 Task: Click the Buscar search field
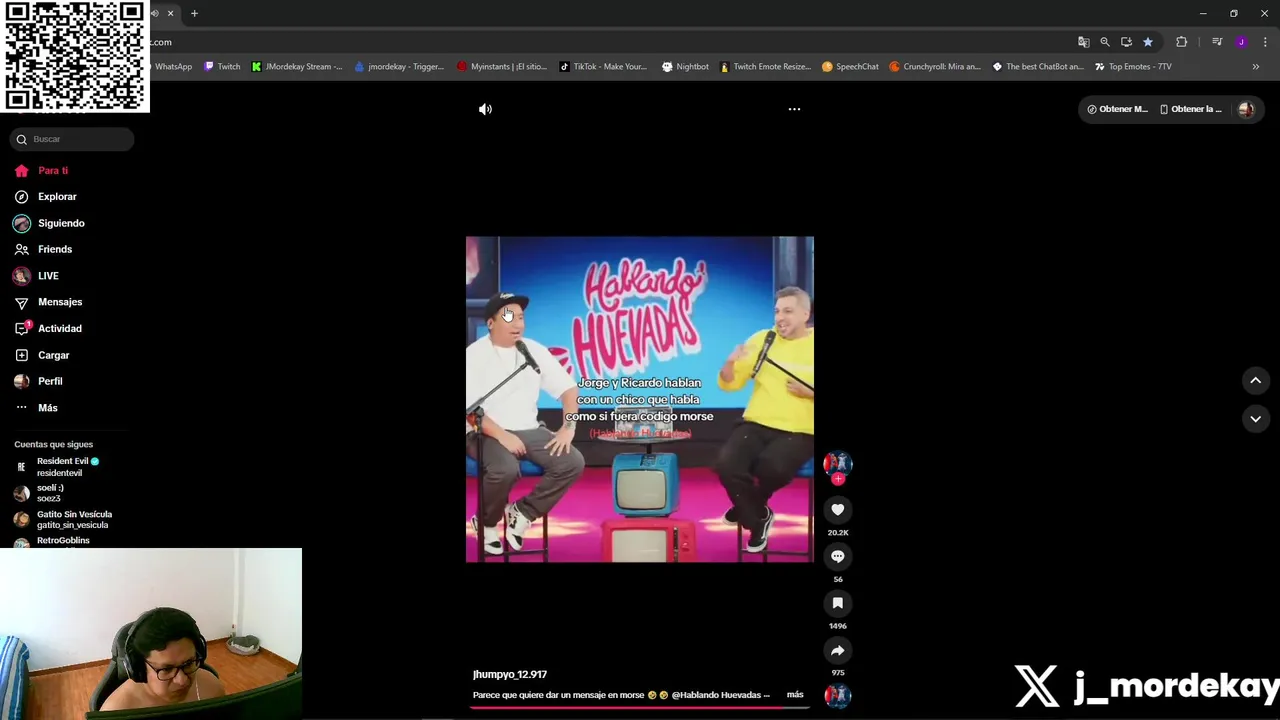point(72,139)
